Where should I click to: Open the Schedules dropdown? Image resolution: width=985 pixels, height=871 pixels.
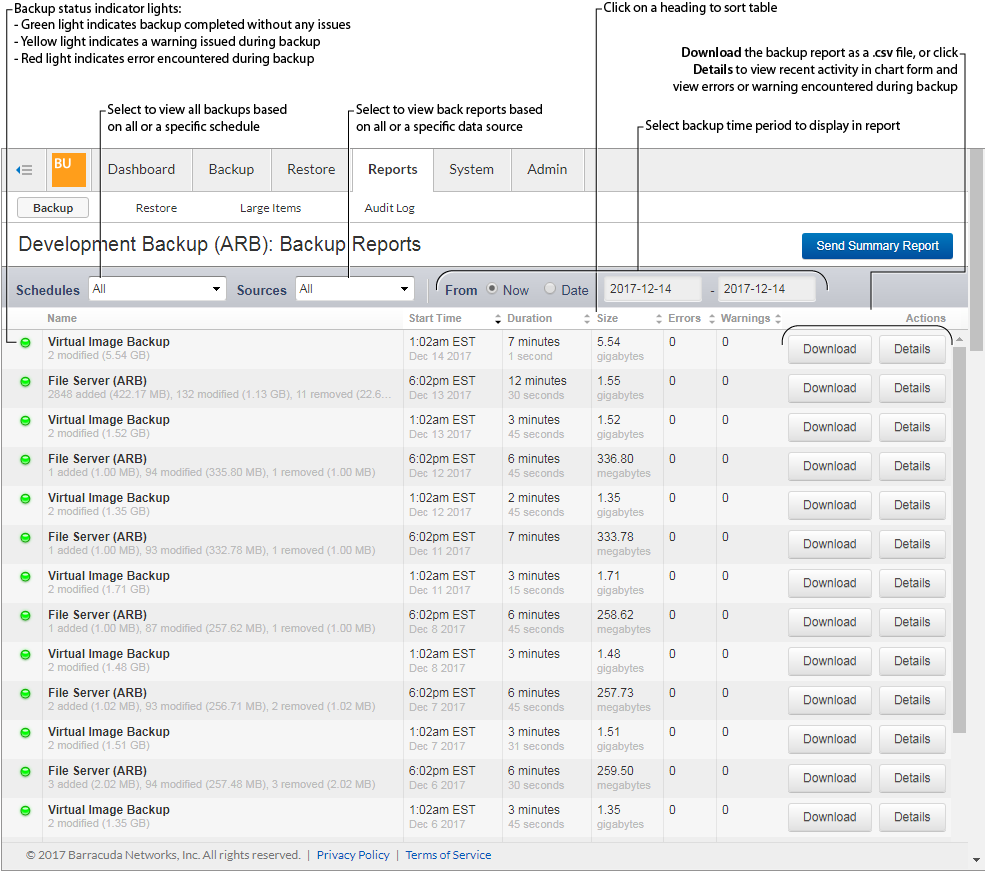coord(157,289)
